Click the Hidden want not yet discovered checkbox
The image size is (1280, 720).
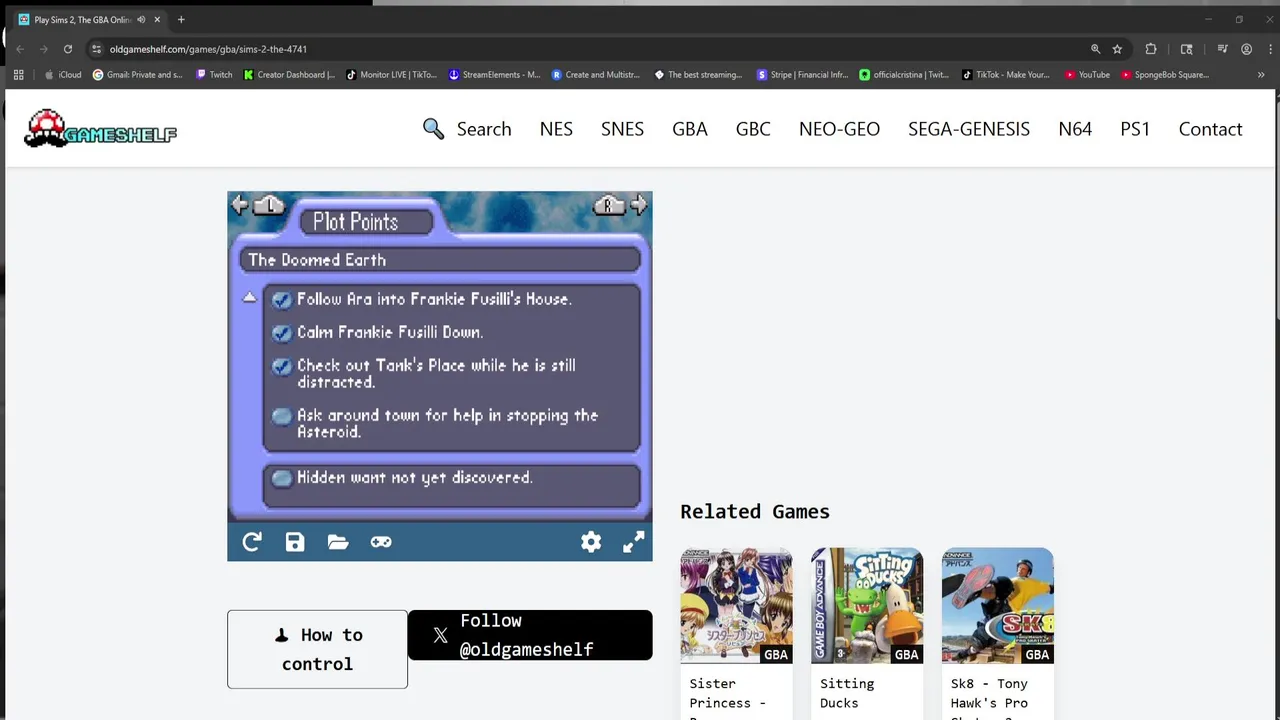(282, 478)
